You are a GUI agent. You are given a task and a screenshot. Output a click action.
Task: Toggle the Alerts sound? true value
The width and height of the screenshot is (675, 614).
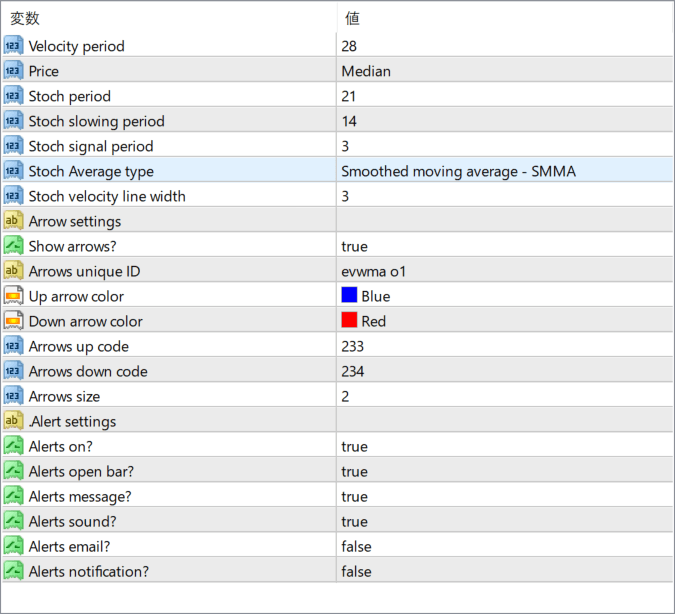click(x=354, y=521)
